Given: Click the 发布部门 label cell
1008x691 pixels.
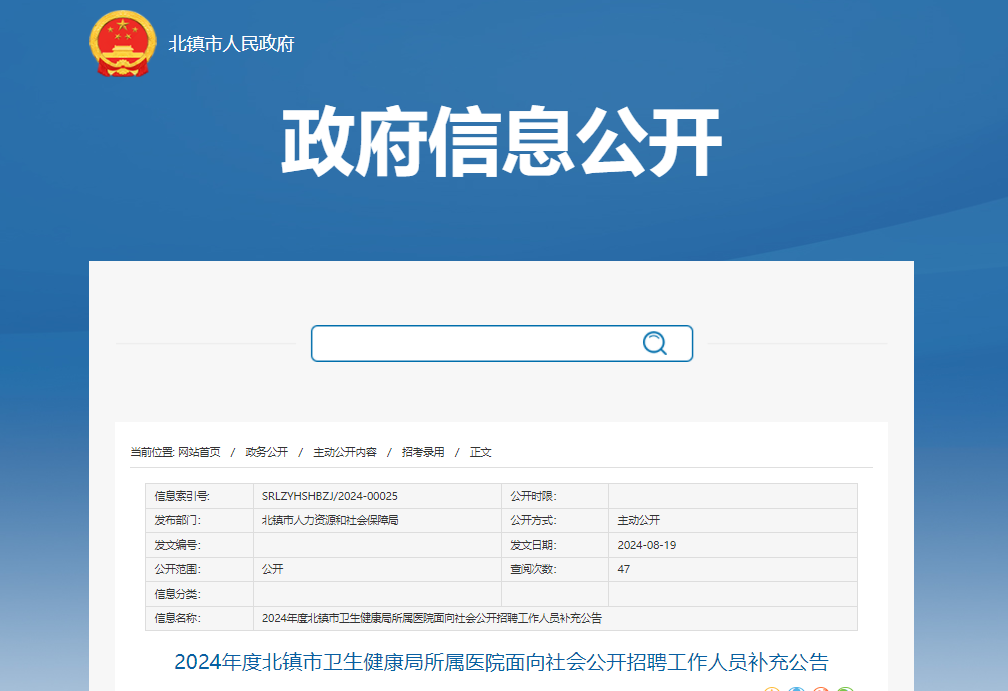Looking at the screenshot, I should click(x=199, y=520).
